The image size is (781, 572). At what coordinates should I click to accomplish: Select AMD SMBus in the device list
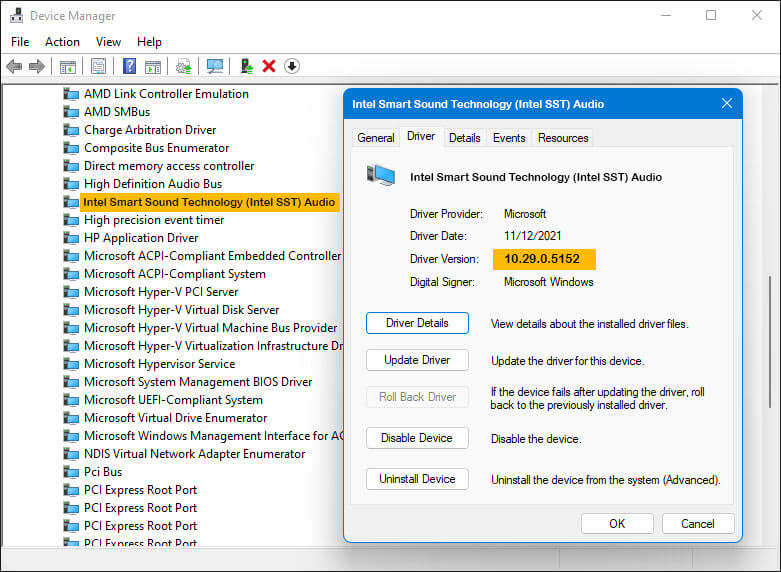[x=117, y=112]
